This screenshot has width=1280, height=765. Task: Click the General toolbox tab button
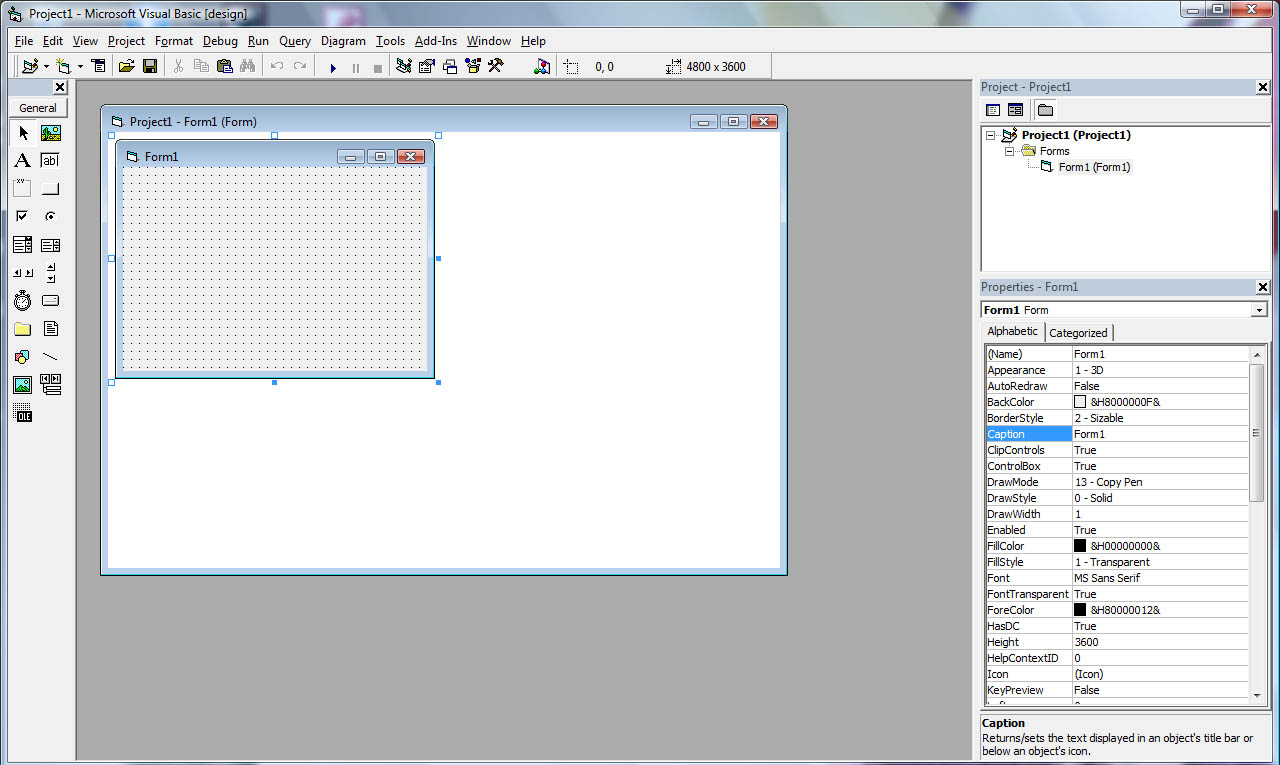point(38,108)
